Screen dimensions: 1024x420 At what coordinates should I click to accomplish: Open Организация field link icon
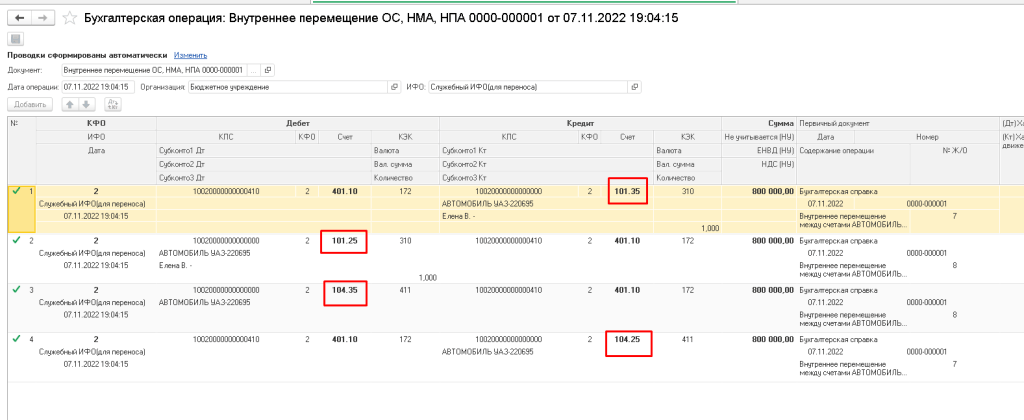pos(394,87)
